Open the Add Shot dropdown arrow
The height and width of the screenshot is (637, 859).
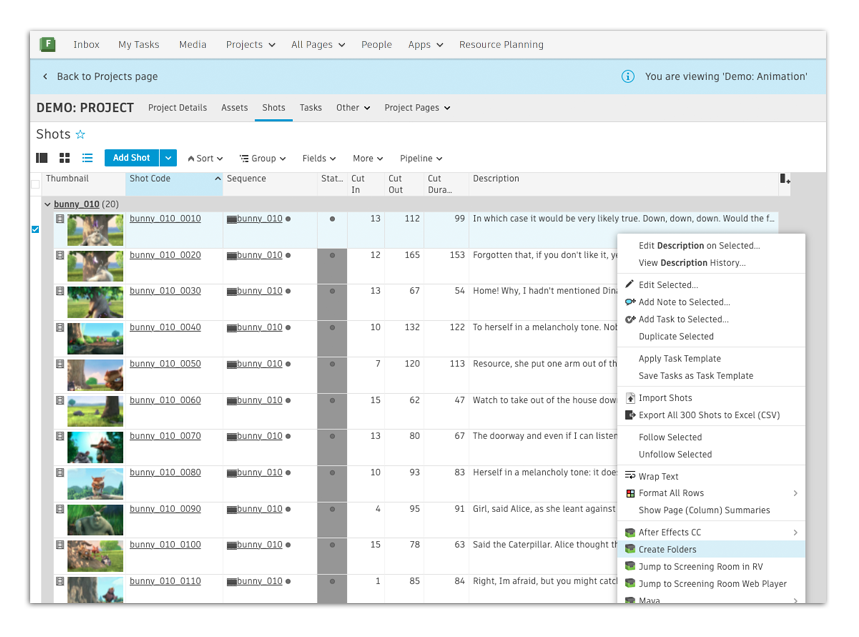point(168,158)
